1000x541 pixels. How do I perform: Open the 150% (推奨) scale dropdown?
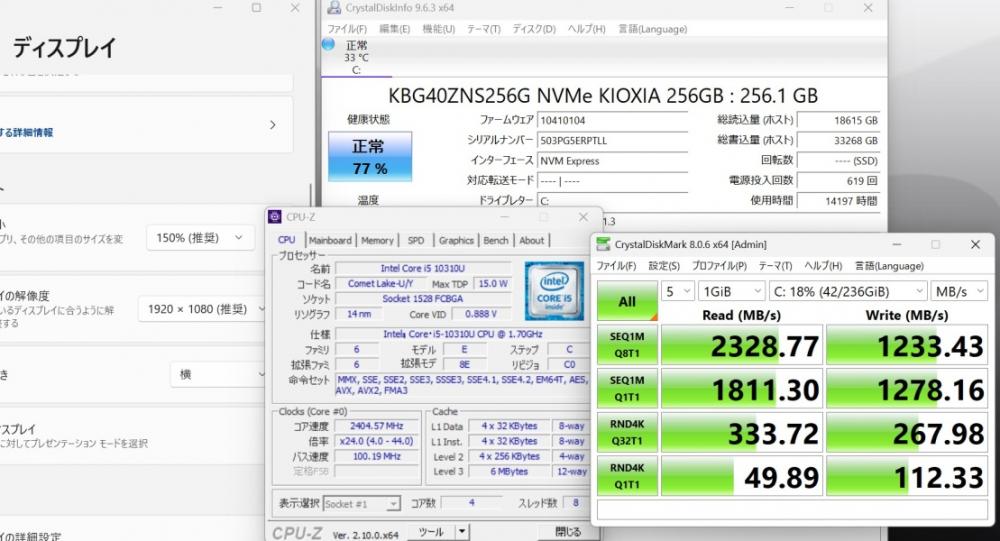[x=200, y=238]
